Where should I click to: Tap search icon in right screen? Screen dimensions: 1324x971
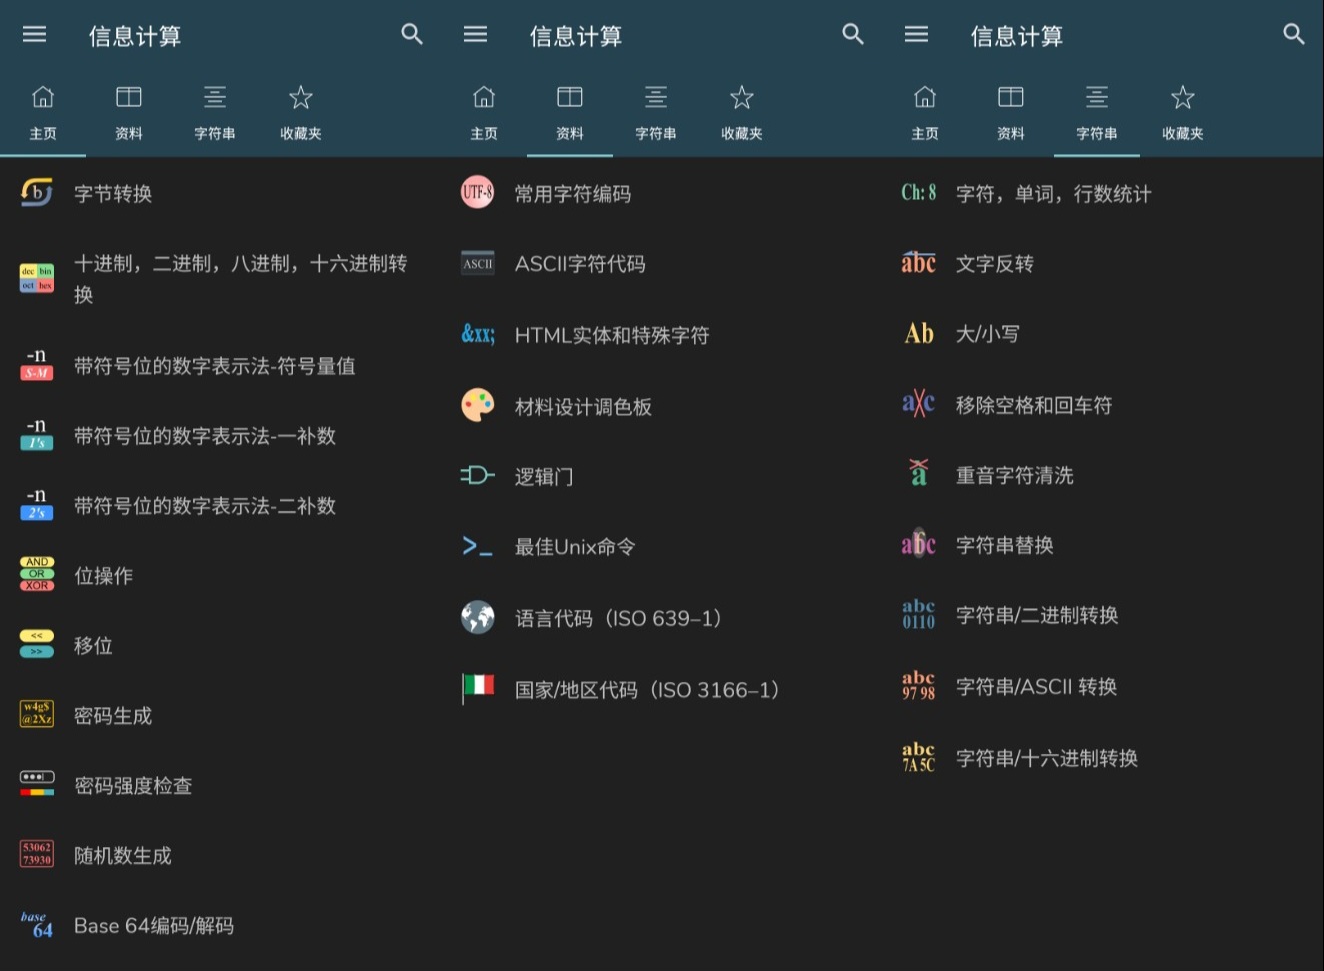point(1294,34)
